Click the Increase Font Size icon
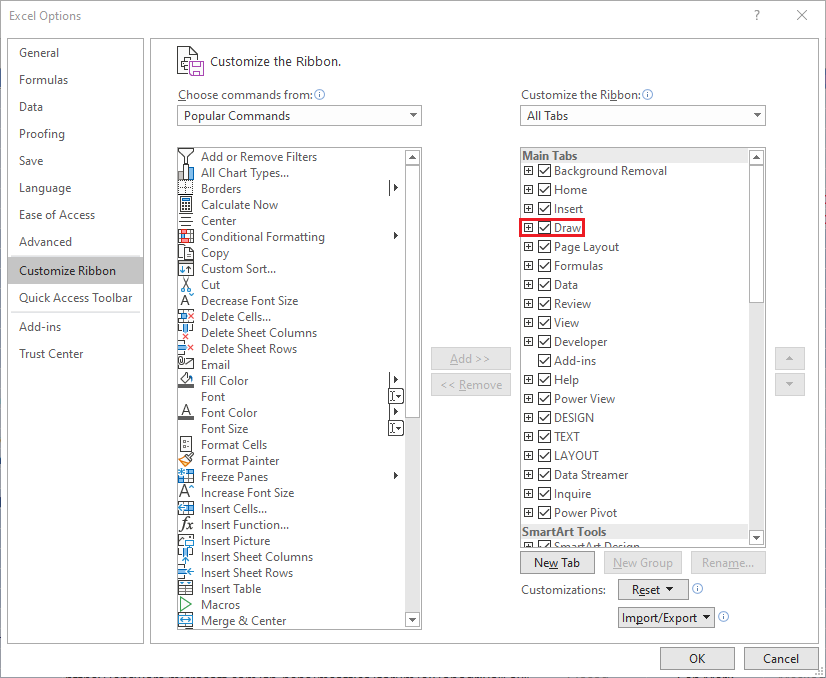The width and height of the screenshot is (826, 678). [185, 493]
